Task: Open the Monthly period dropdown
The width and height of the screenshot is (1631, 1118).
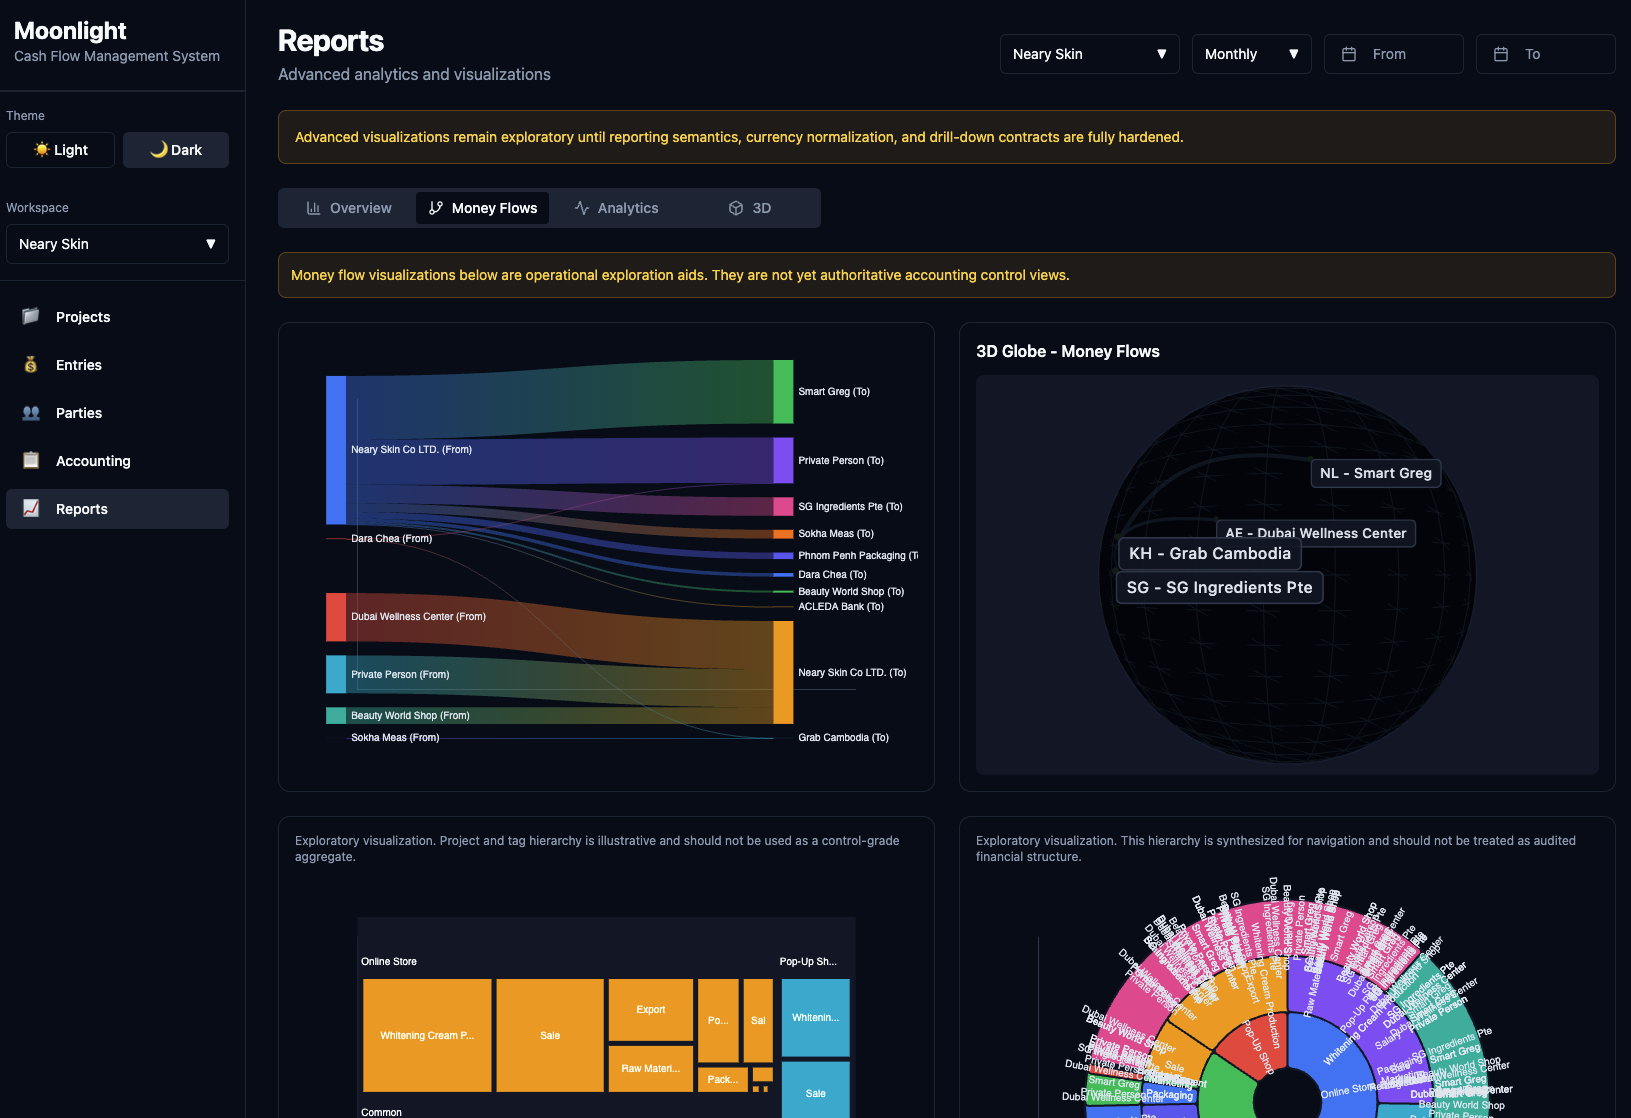Action: 1251,54
